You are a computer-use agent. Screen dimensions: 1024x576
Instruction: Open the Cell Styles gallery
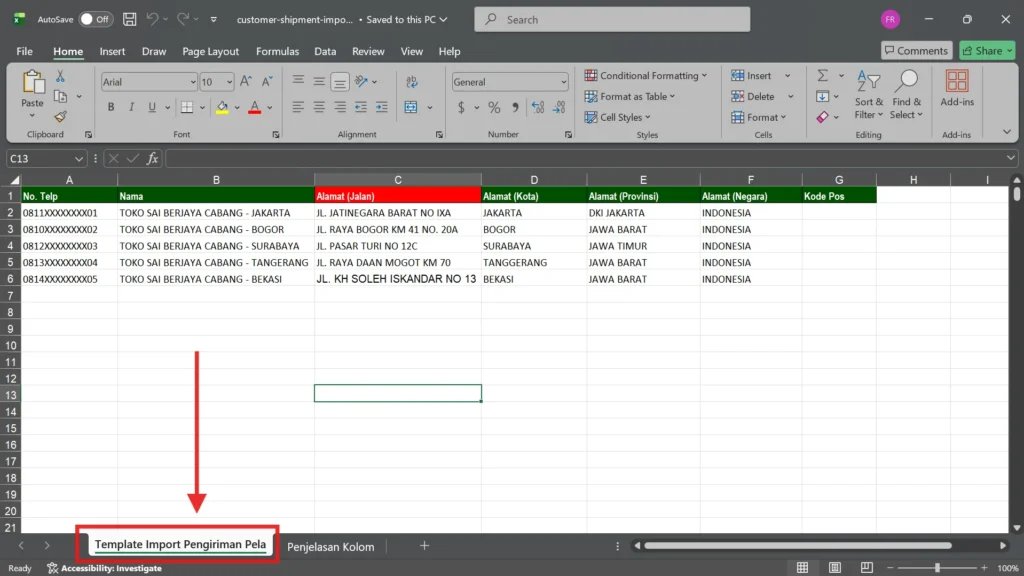(x=618, y=118)
